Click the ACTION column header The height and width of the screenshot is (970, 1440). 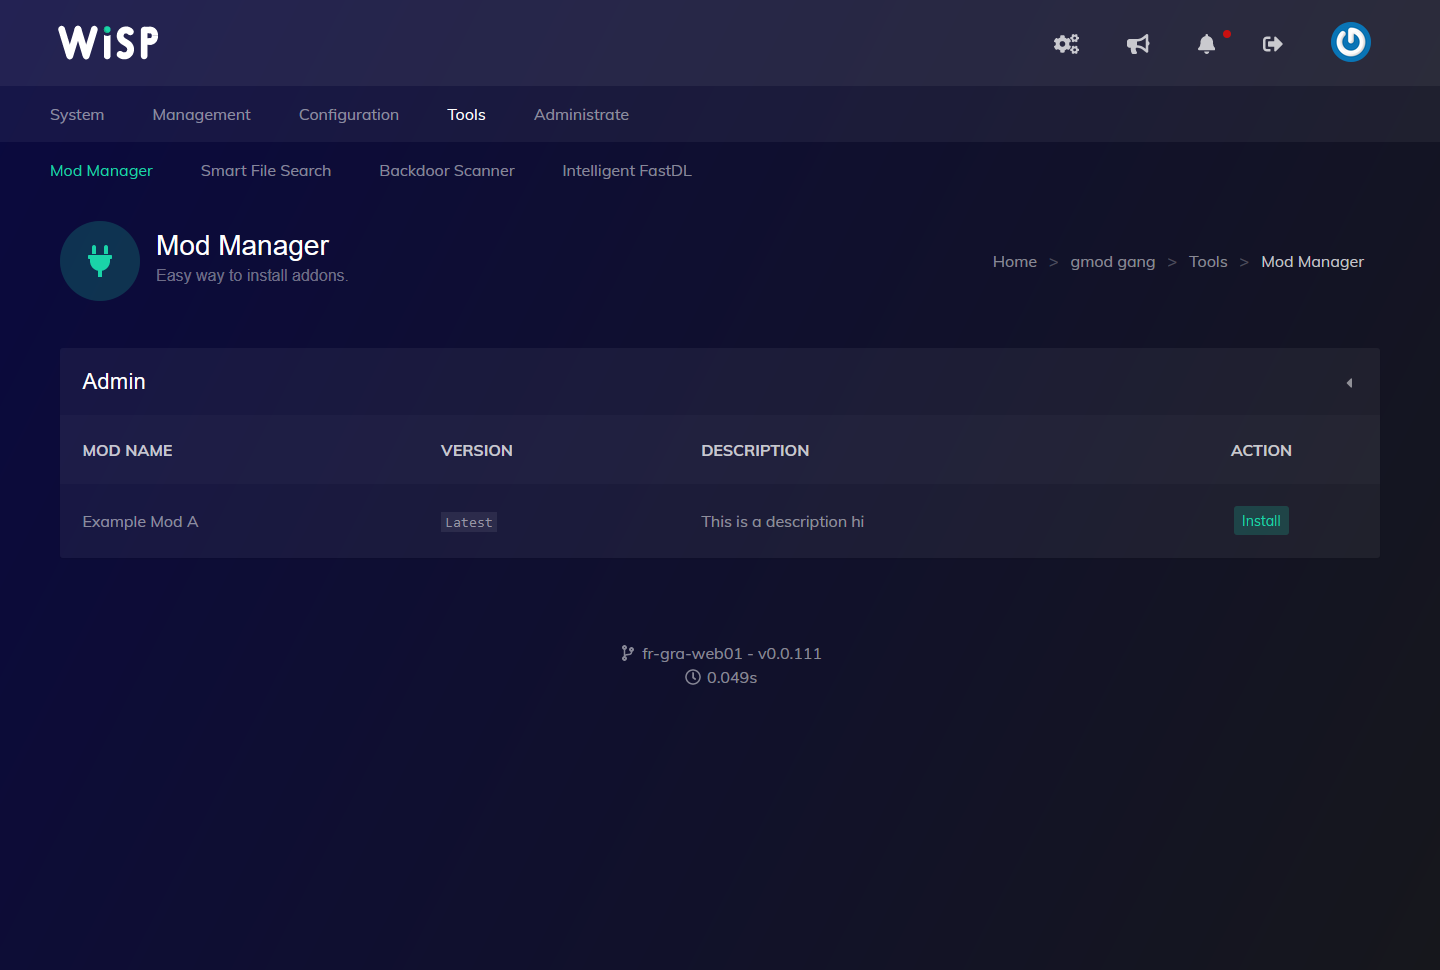1261,450
